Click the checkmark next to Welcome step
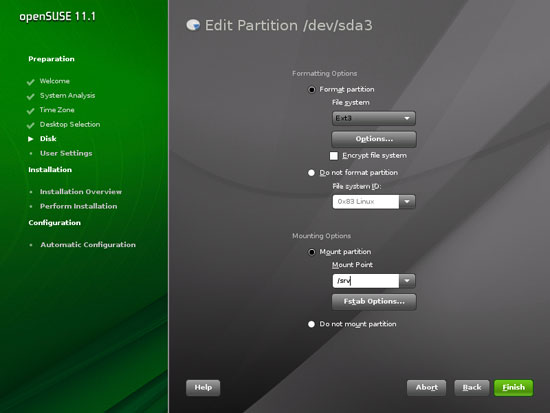Viewport: 550px width, 413px height. 31,82
